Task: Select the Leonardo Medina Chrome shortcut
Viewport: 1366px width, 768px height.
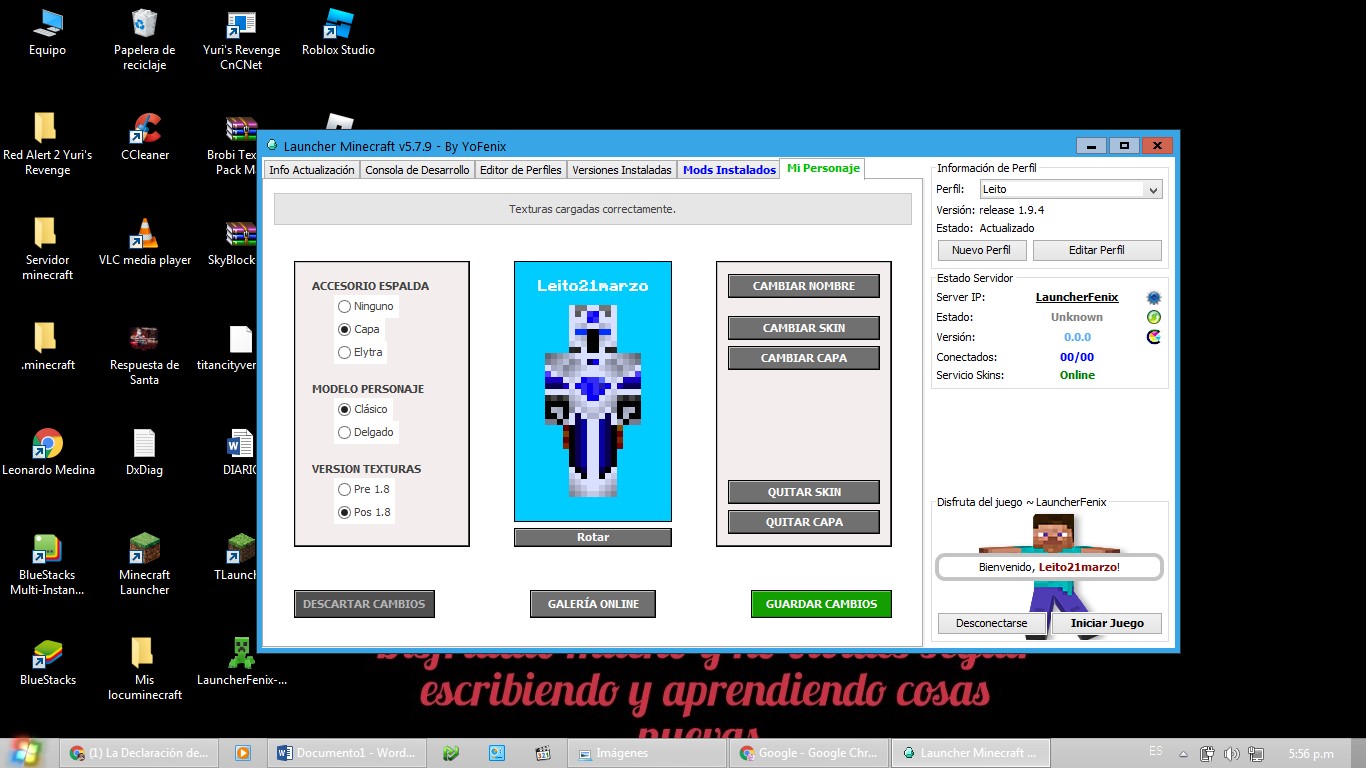Action: (x=48, y=452)
